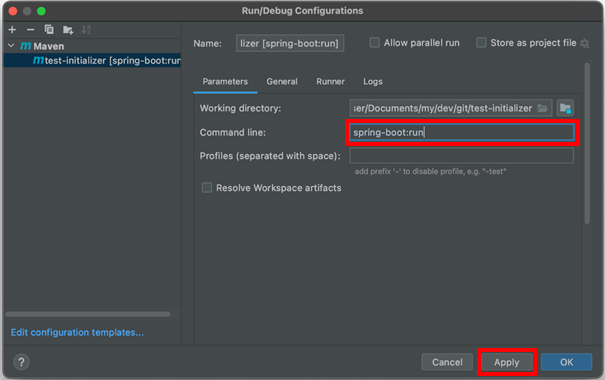Open the Logs tab
The height and width of the screenshot is (380, 605).
[373, 81]
